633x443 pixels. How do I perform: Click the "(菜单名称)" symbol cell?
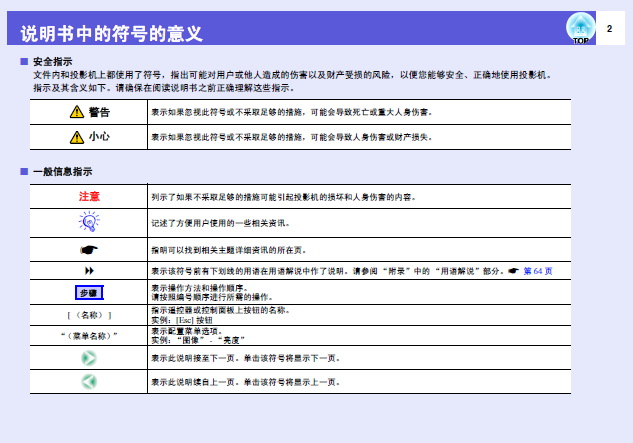(x=90, y=335)
